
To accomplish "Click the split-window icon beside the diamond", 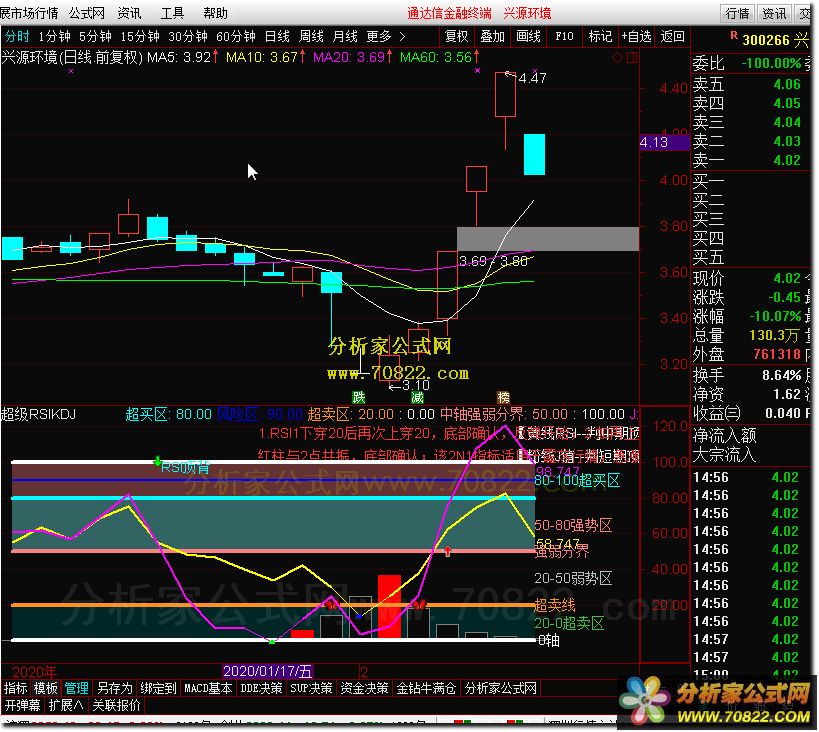I will pos(632,57).
